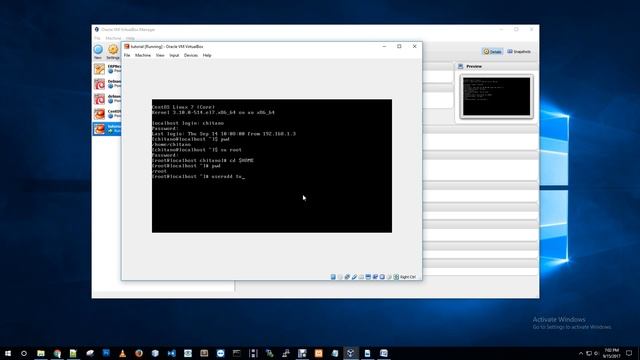Maximize the tutorial VM window
Screen dimensions: 640x360
(x=399, y=47)
